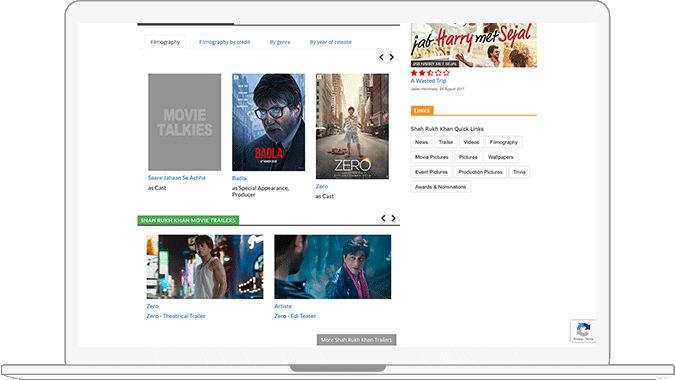The width and height of the screenshot is (675, 380).
Task: Click the star rating under Harry Met Sejal
Action: click(430, 73)
